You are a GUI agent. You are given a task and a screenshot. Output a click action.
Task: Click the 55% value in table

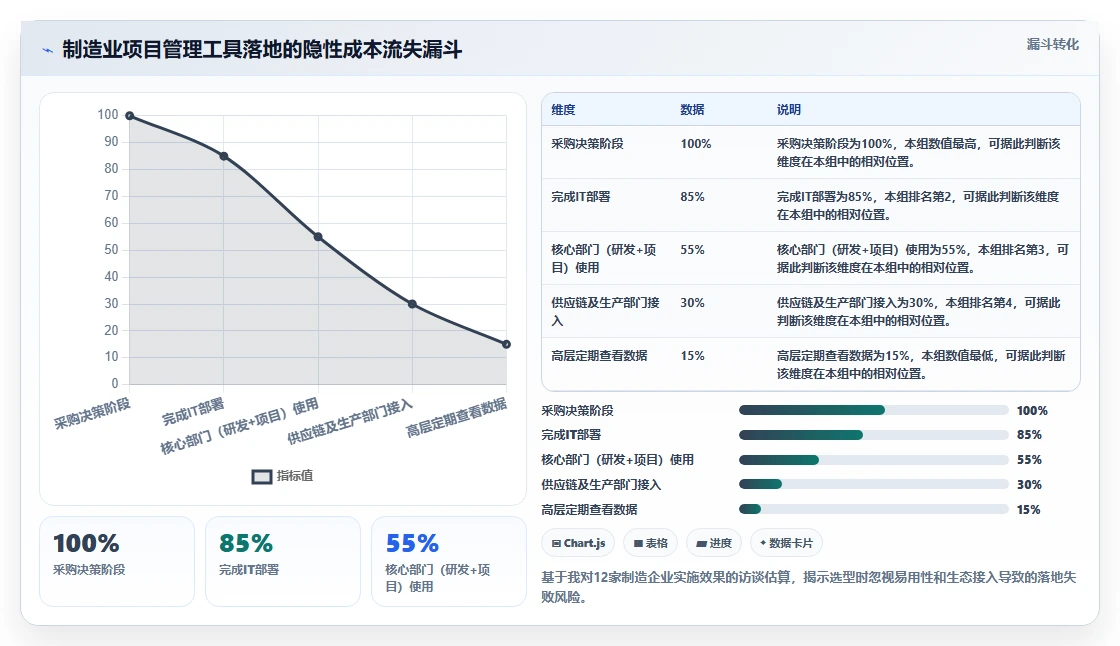tap(692, 250)
